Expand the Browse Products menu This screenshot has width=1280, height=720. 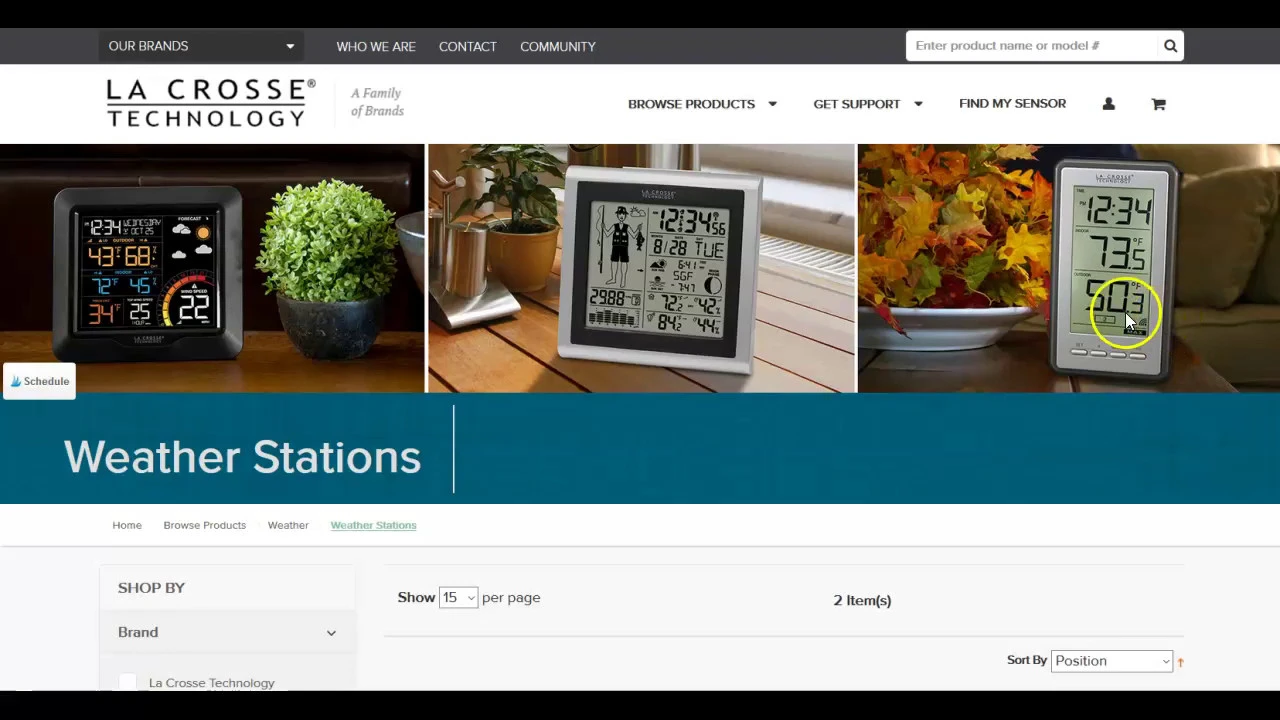point(702,104)
